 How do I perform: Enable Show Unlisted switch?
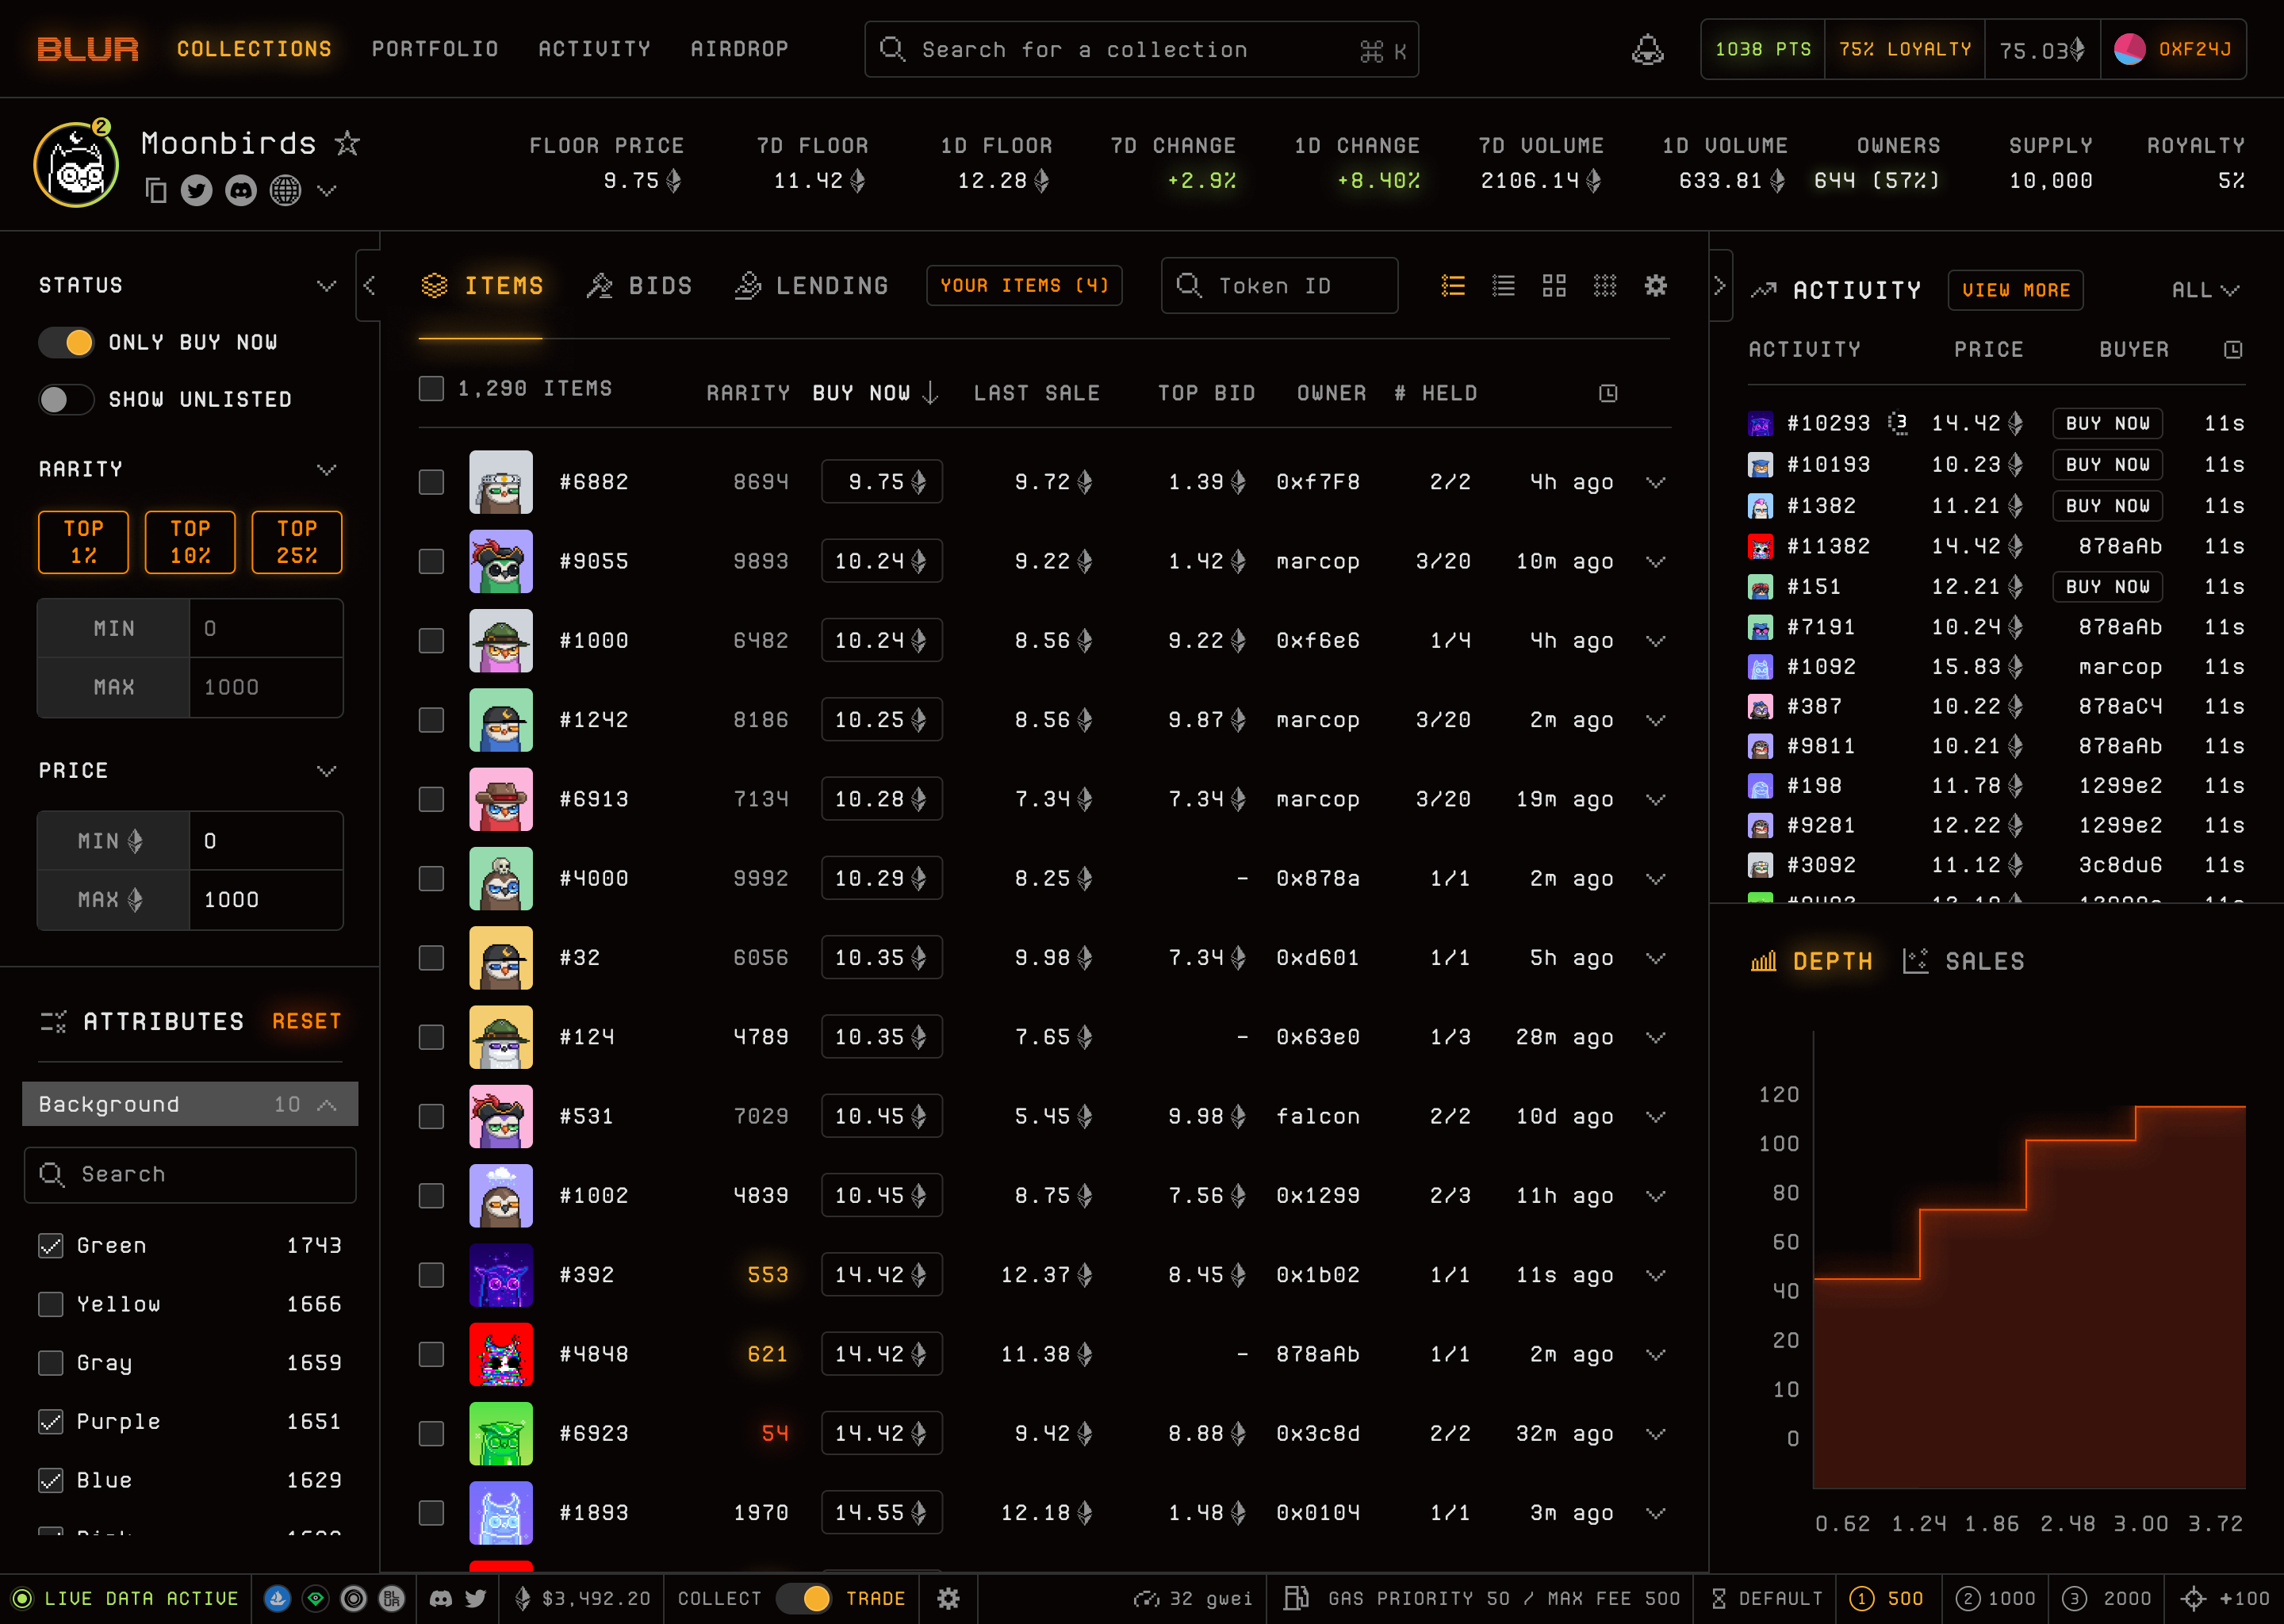click(x=66, y=399)
